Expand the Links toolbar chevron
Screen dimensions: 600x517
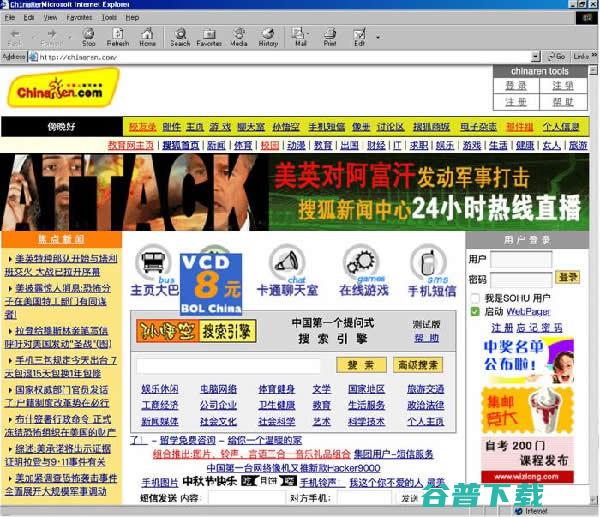click(593, 56)
